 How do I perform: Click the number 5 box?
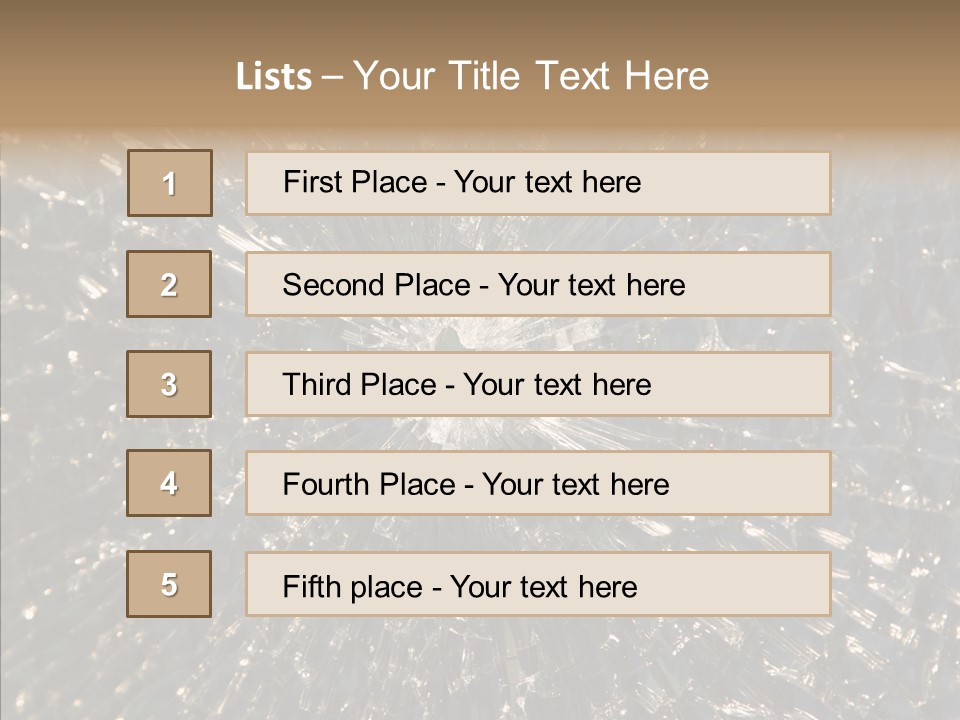pos(169,584)
